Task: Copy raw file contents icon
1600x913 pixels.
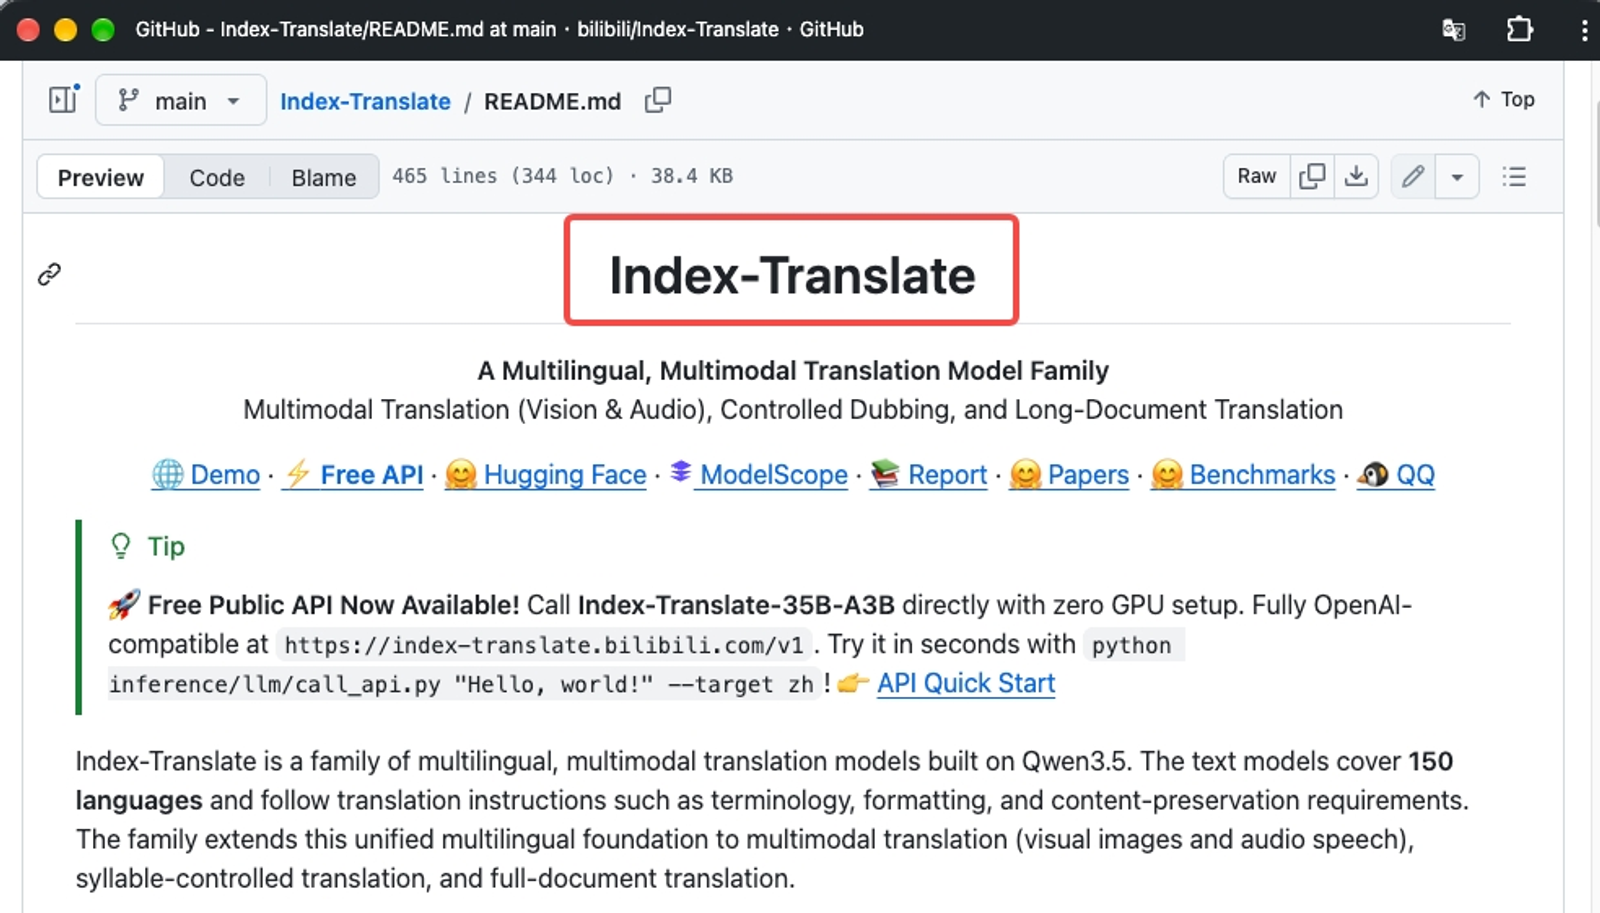Action: [1312, 176]
